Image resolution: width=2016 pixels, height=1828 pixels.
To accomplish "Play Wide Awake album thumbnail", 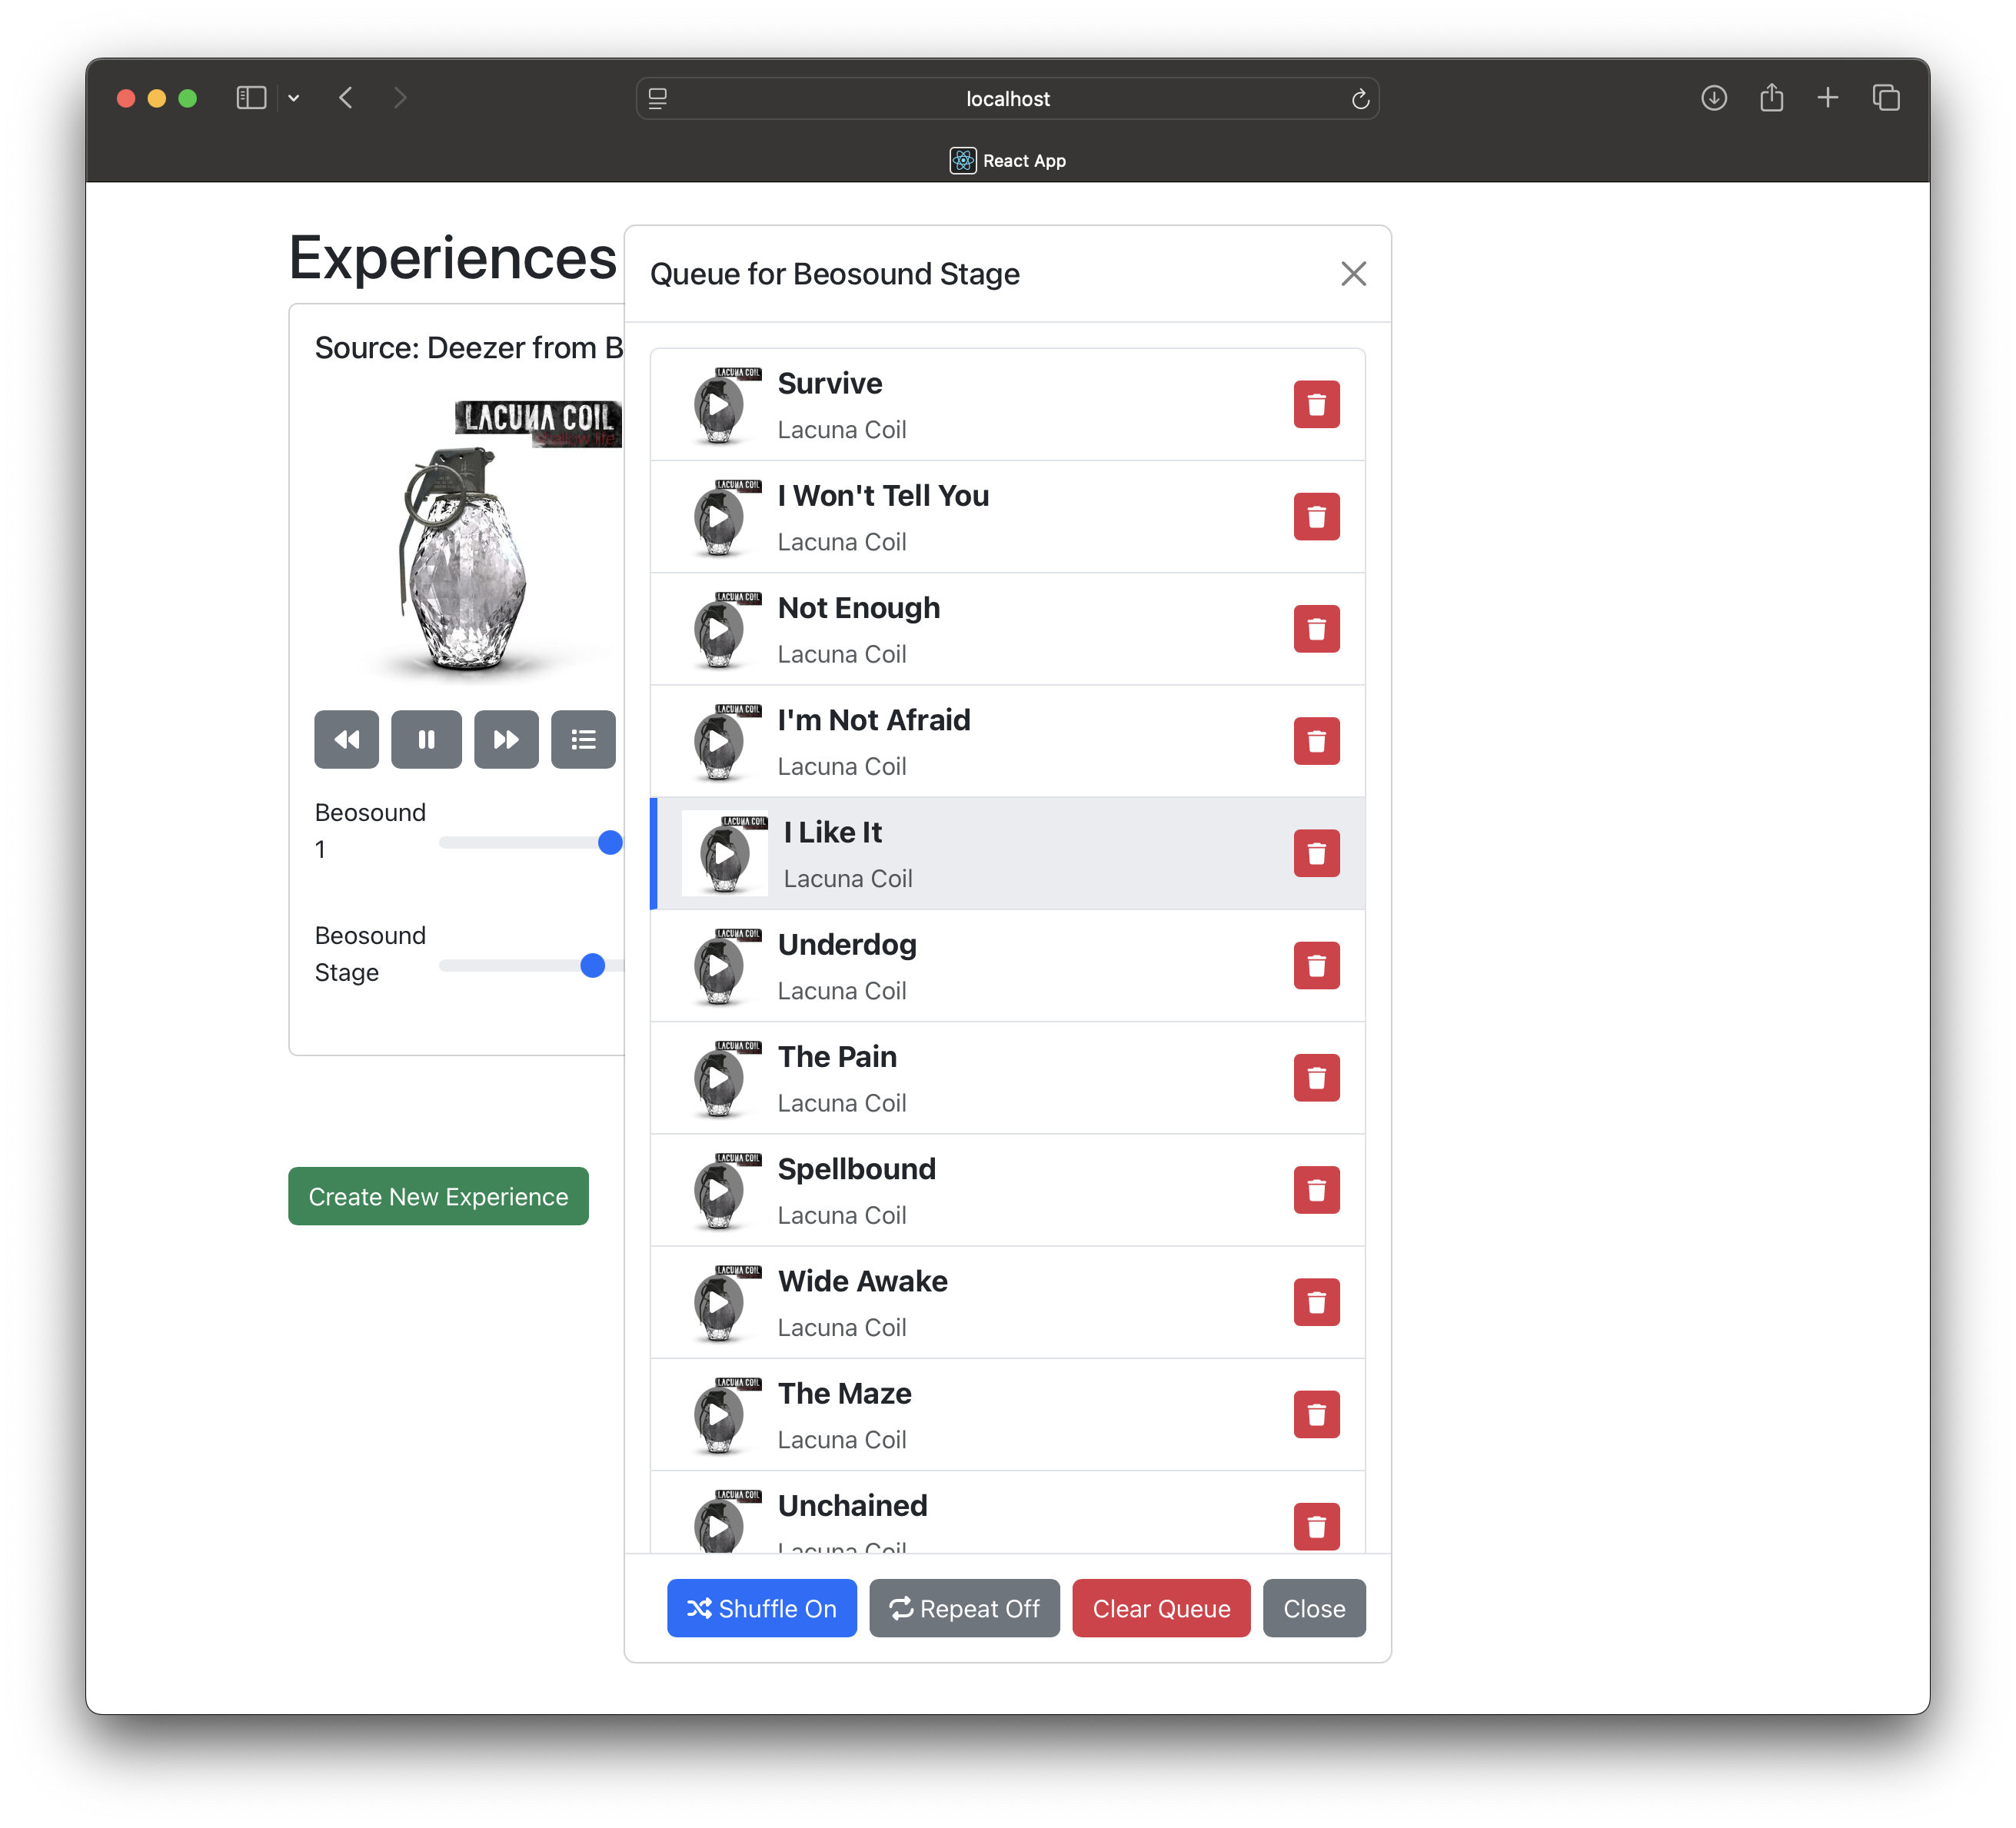I will [x=719, y=1302].
